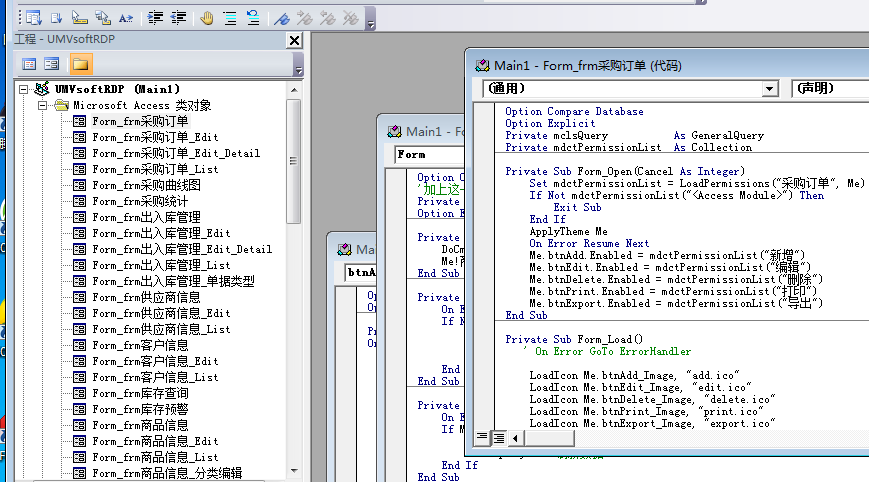The height and width of the screenshot is (482, 869).
Task: Collapse Microsoft Access 类对象 folder
Action: [x=42, y=105]
